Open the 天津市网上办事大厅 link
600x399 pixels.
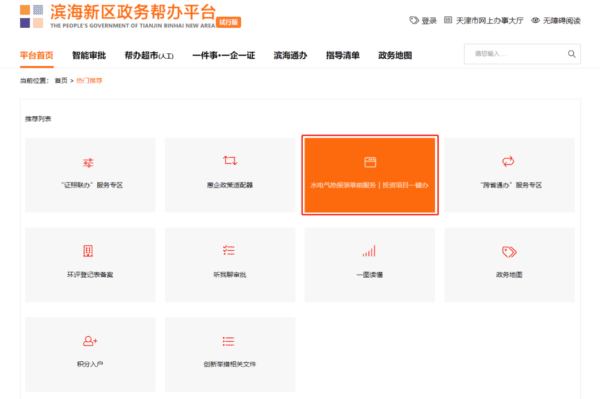click(489, 21)
